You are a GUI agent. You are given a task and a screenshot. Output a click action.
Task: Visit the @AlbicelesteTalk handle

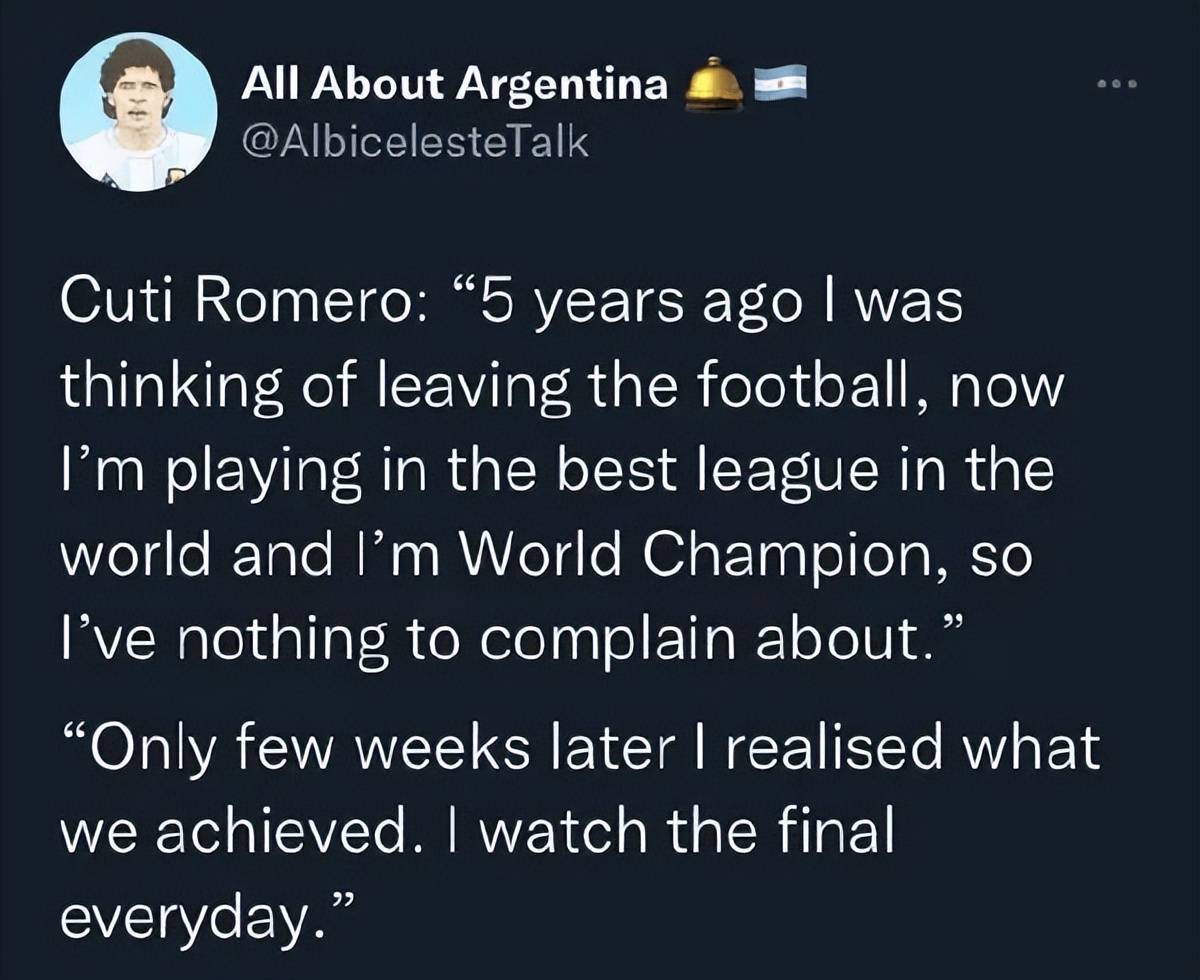pyautogui.click(x=416, y=143)
